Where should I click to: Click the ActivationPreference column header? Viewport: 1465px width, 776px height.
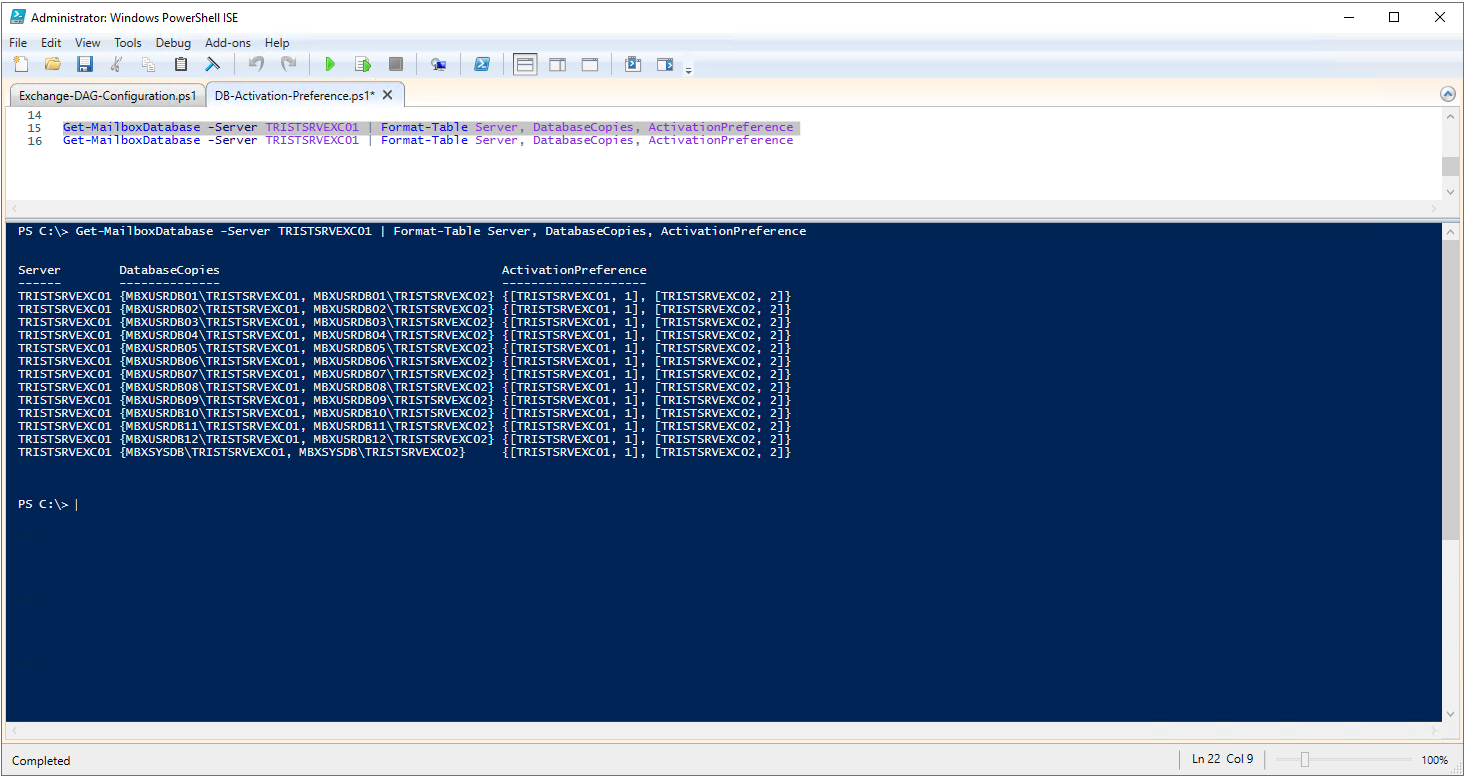pyautogui.click(x=574, y=270)
